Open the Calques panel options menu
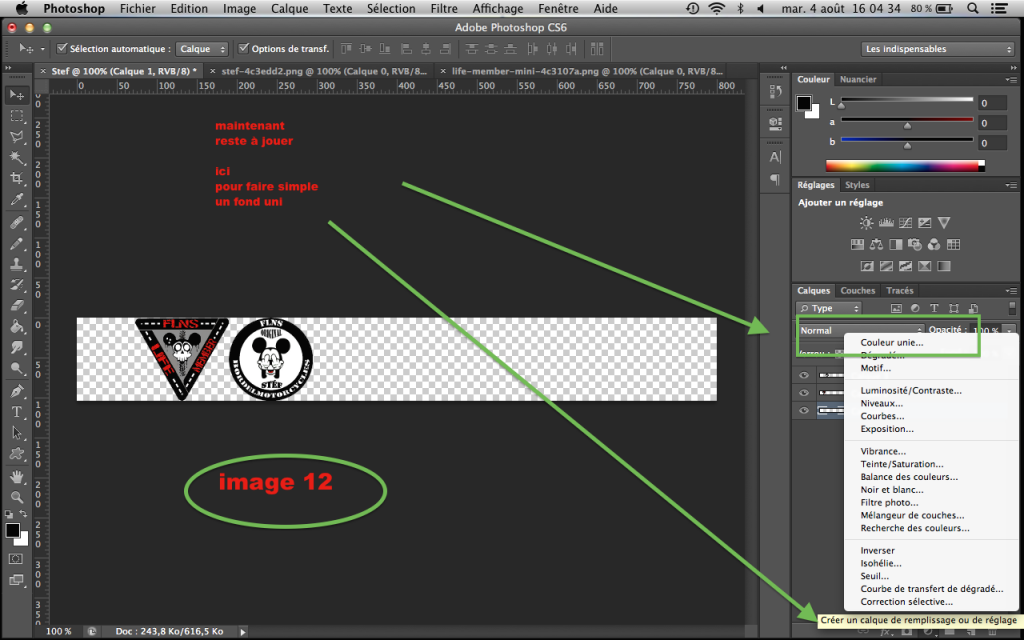 1012,291
